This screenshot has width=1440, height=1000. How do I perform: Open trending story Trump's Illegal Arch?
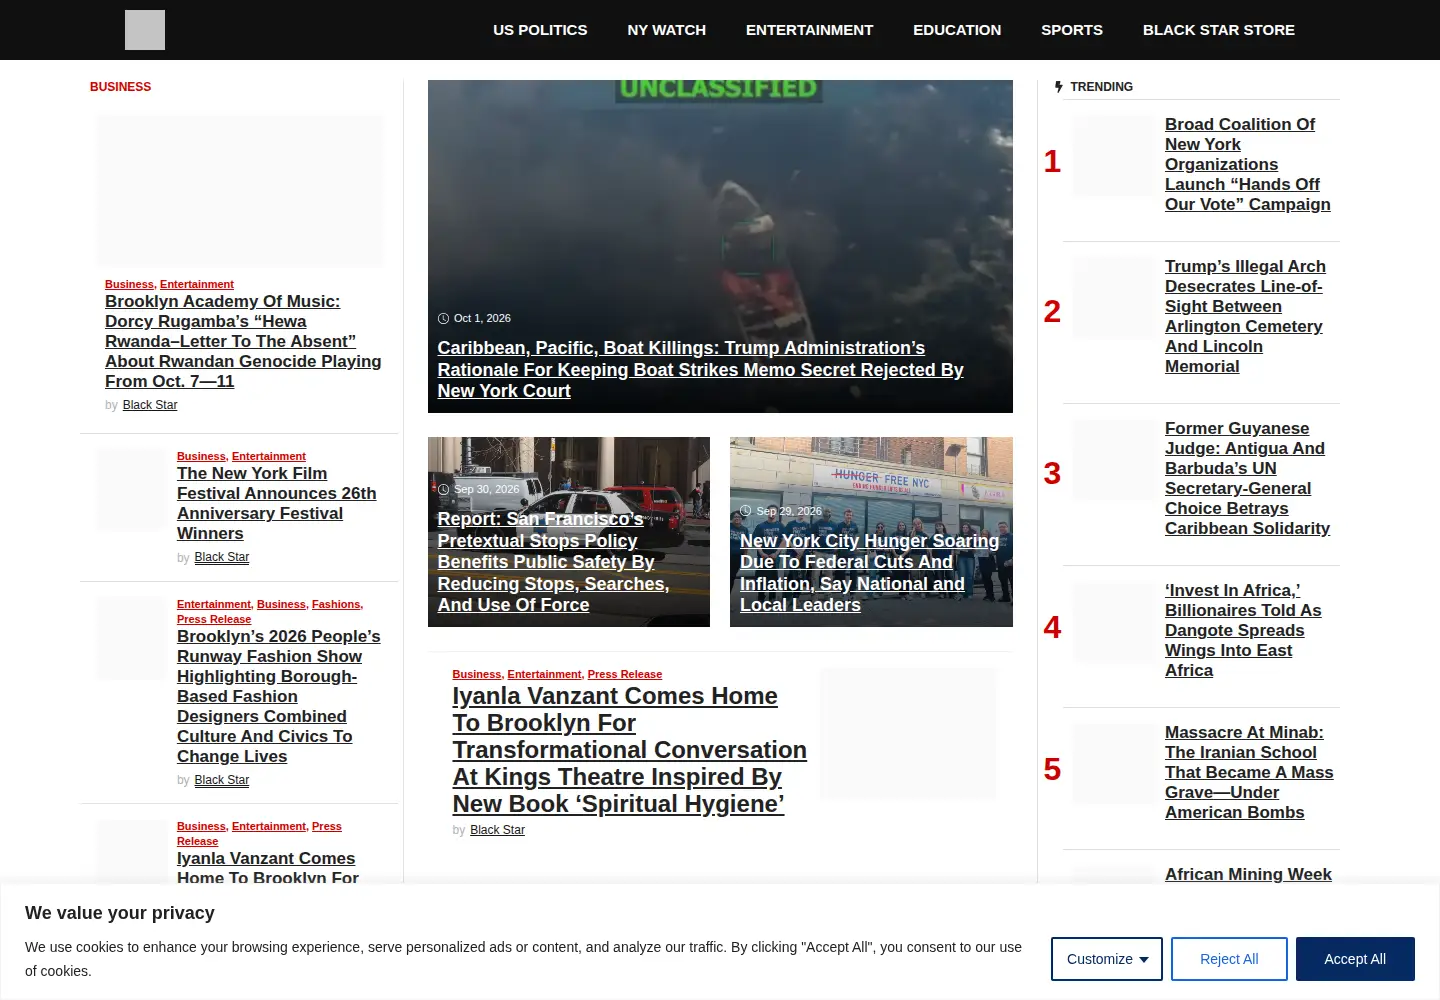click(x=1245, y=316)
